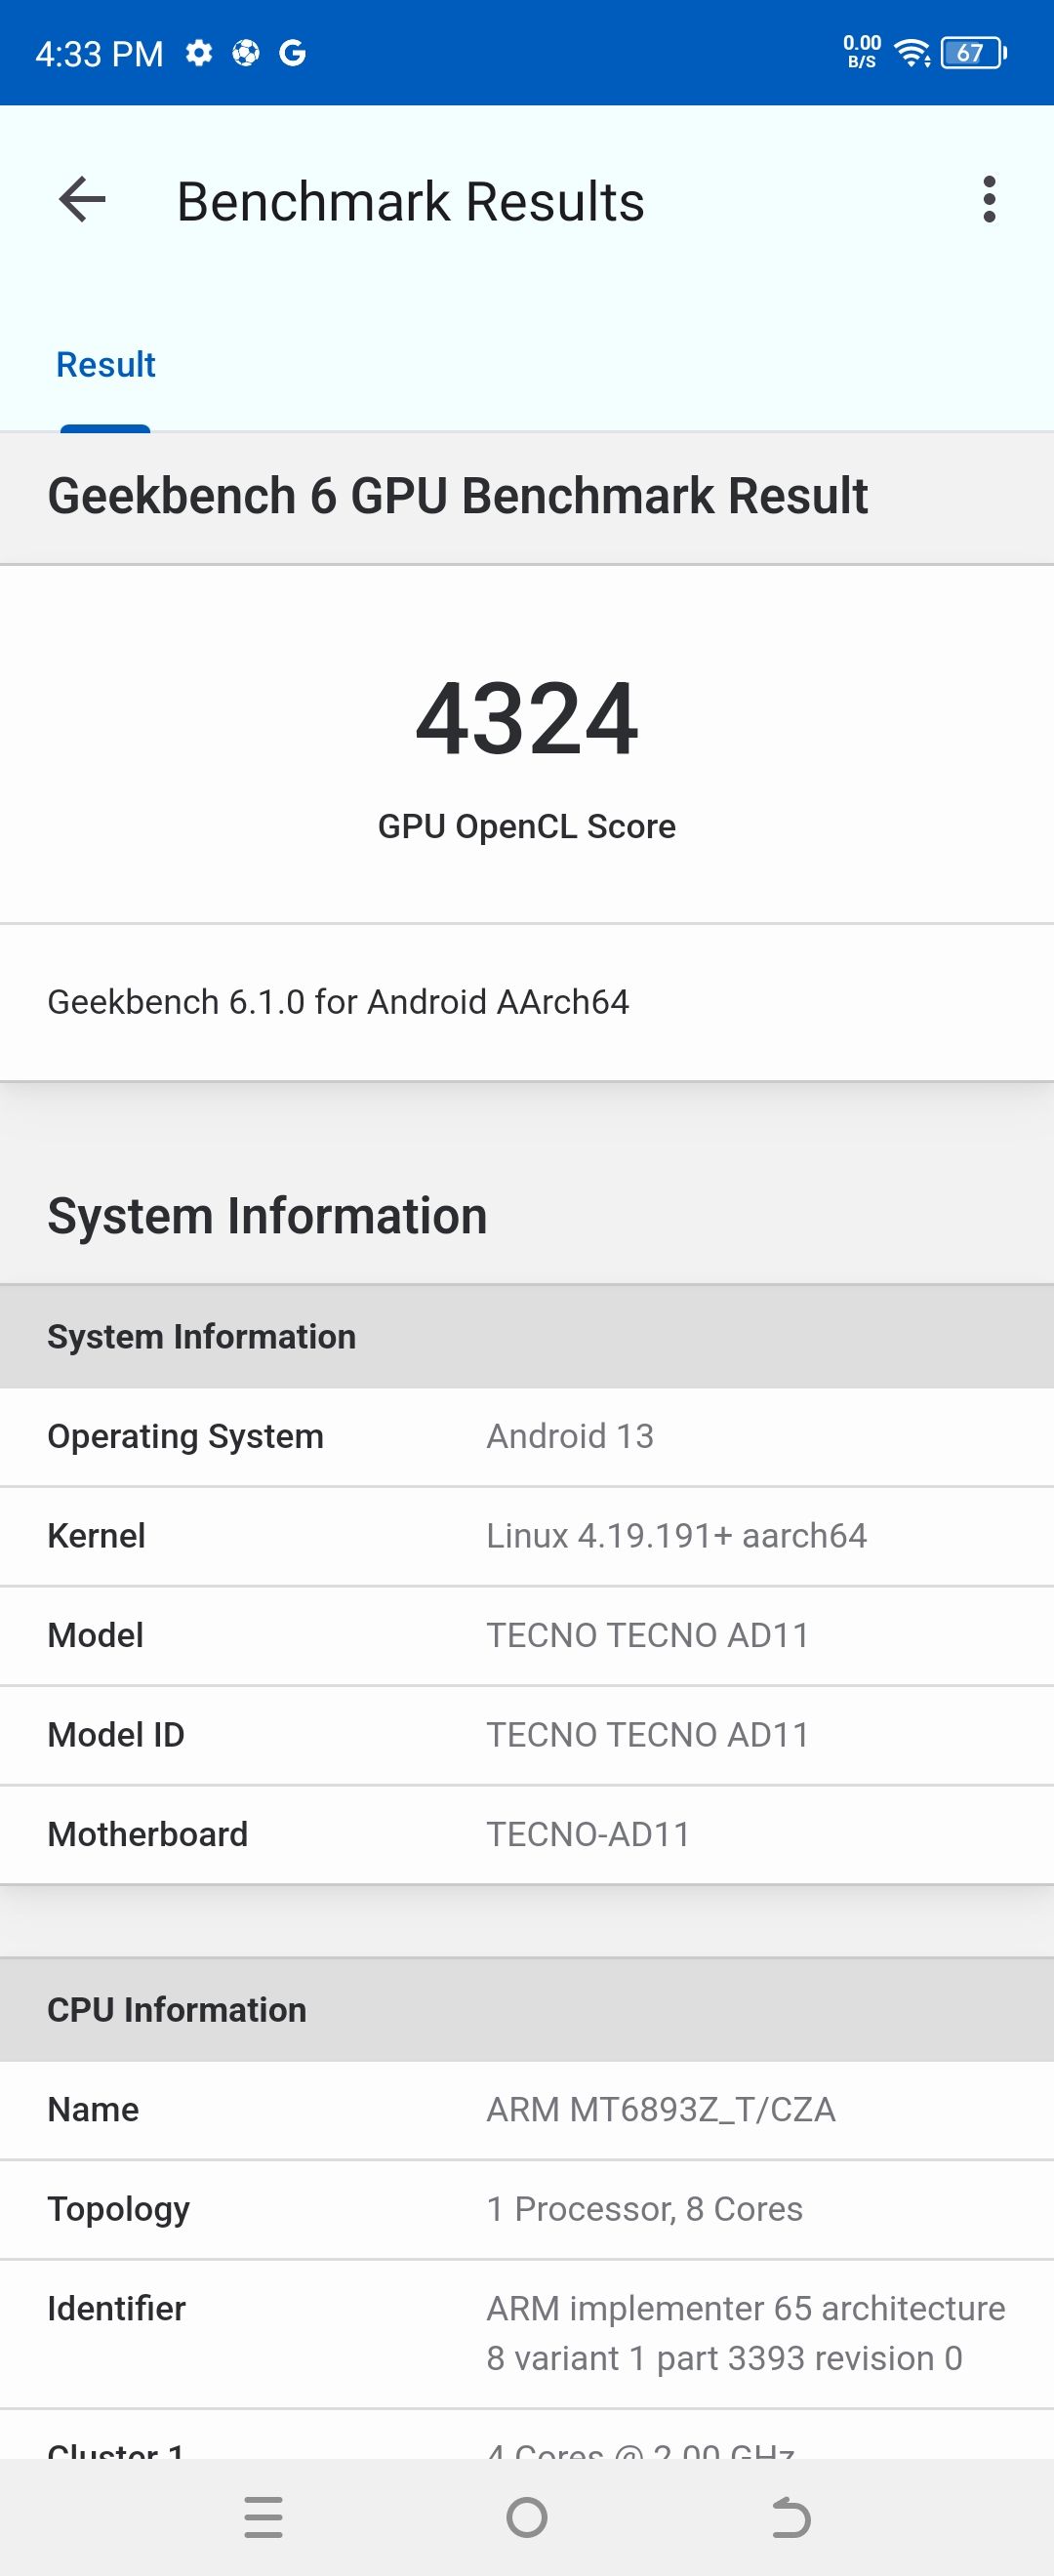Tap the settings gear in the status bar
1054x2576 pixels.
[x=199, y=52]
